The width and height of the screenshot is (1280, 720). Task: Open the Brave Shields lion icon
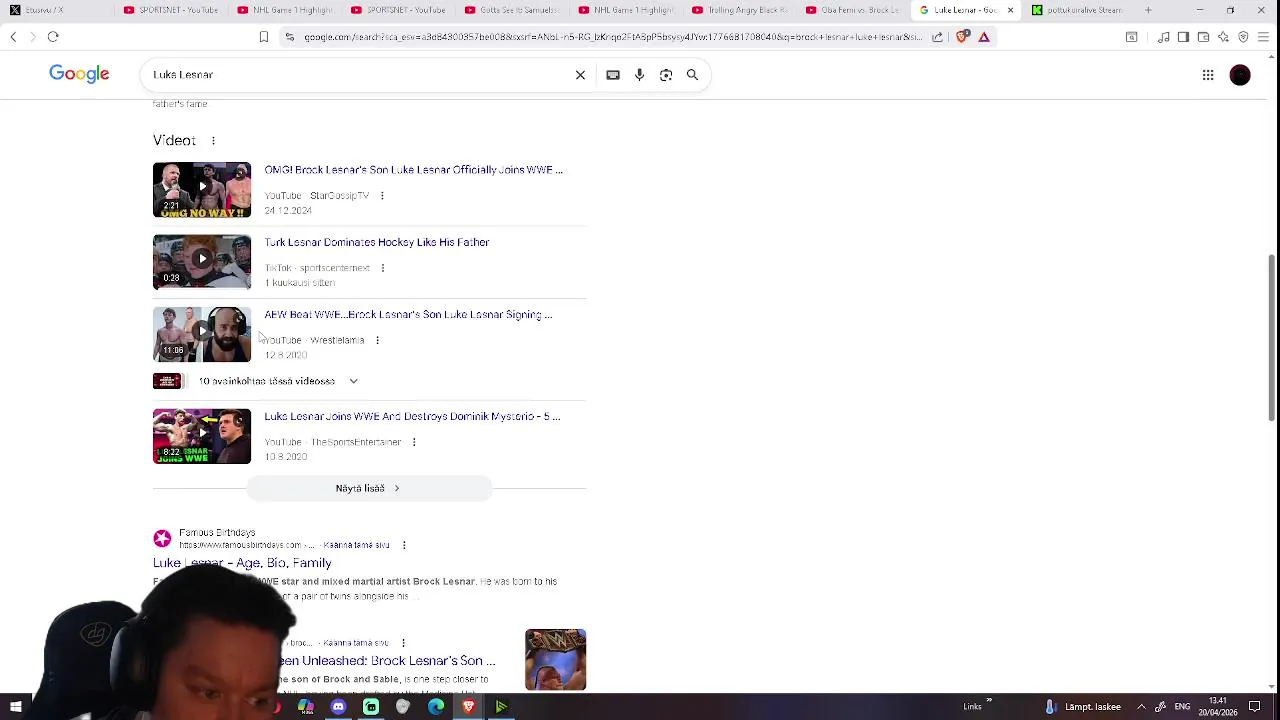pos(962,37)
